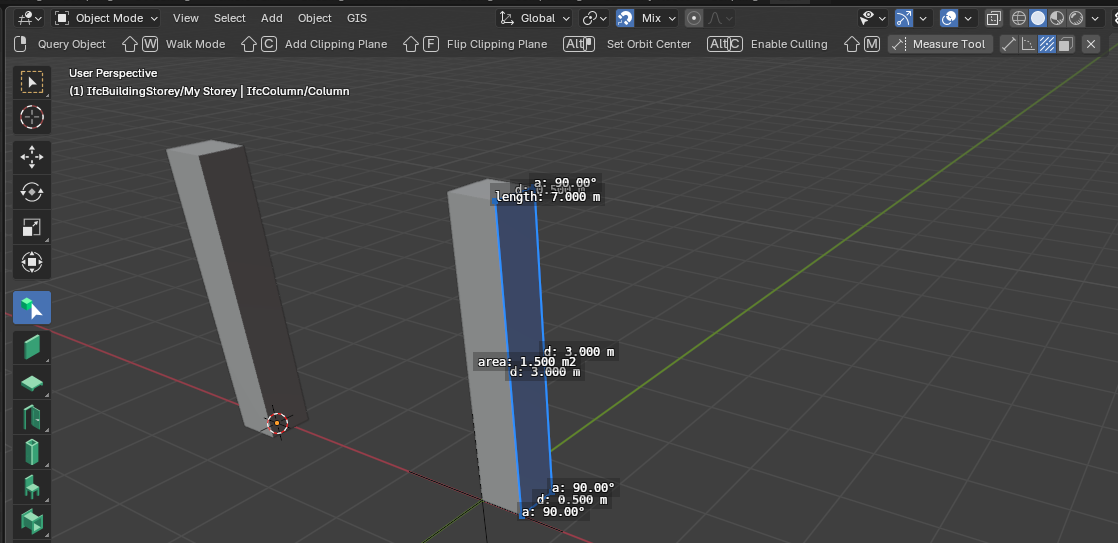Screen dimensions: 1118x543
Task: Toggle Show Overlays button
Action: 949,18
